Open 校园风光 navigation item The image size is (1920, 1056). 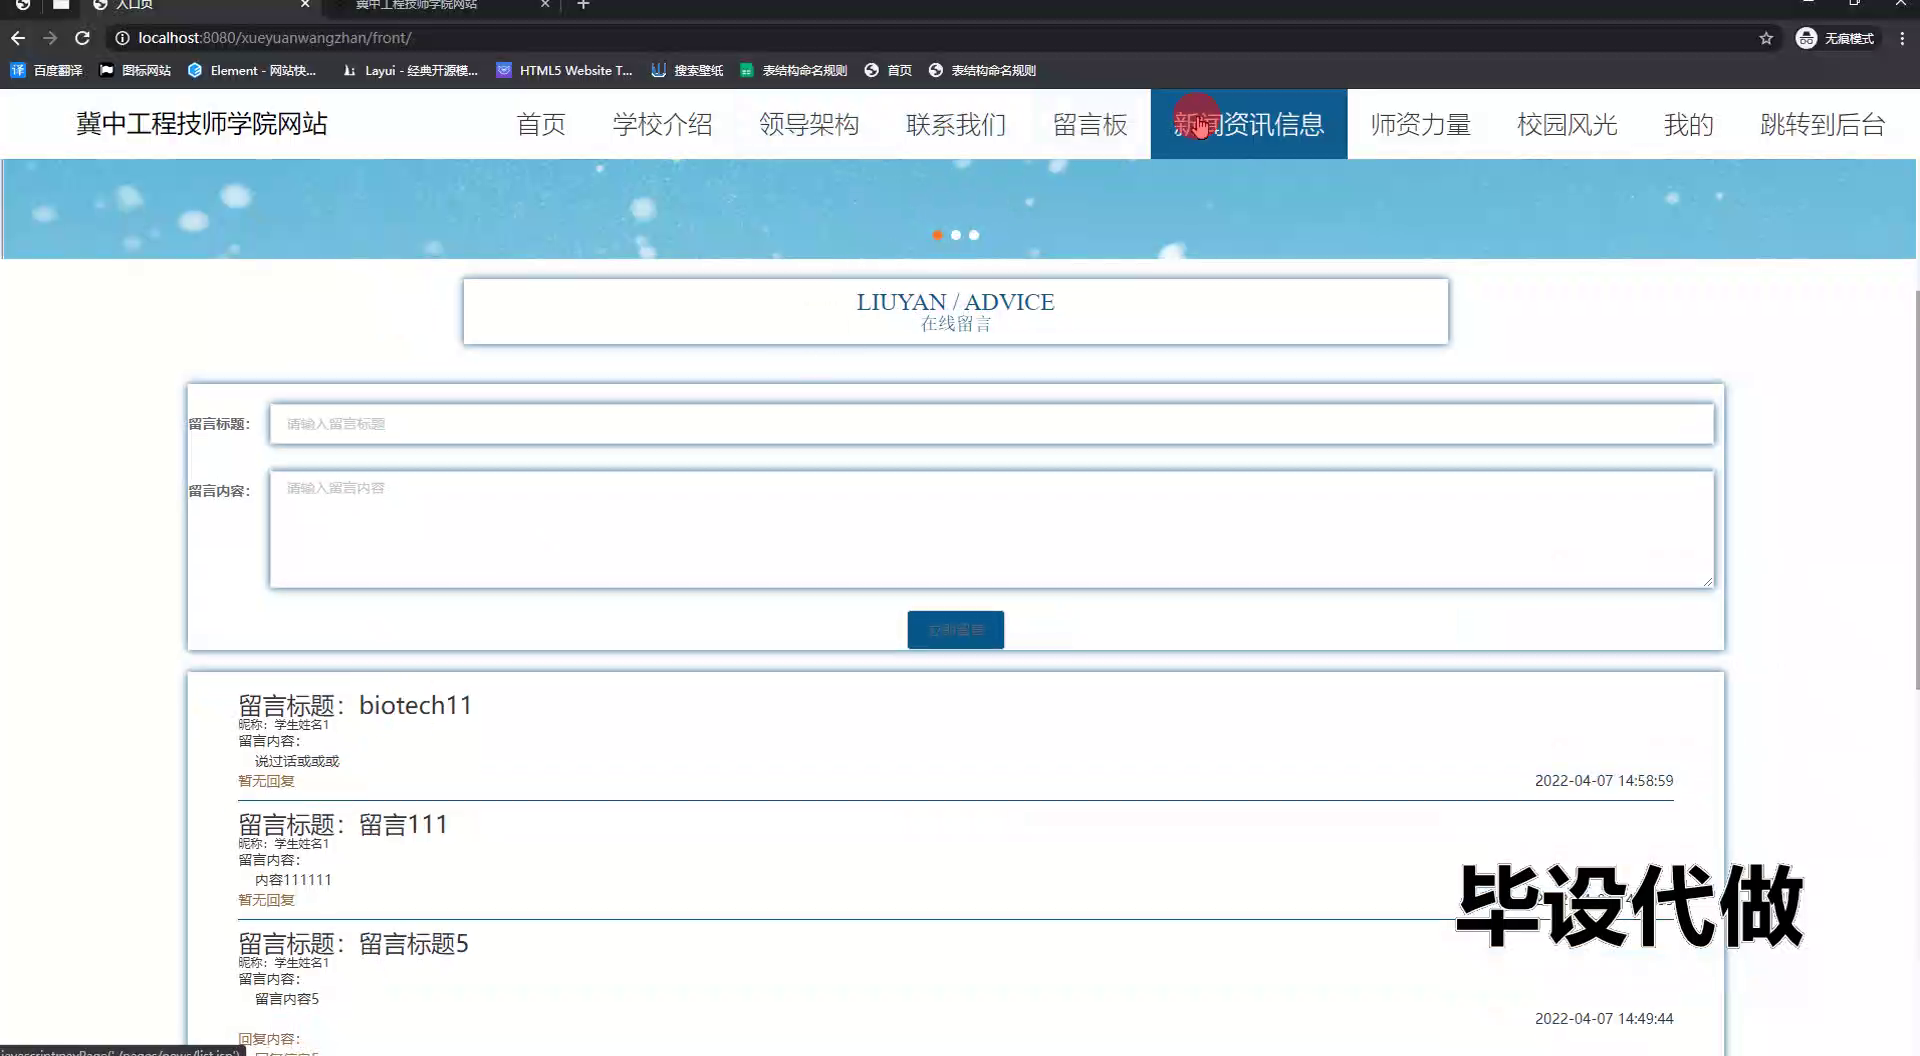point(1567,124)
